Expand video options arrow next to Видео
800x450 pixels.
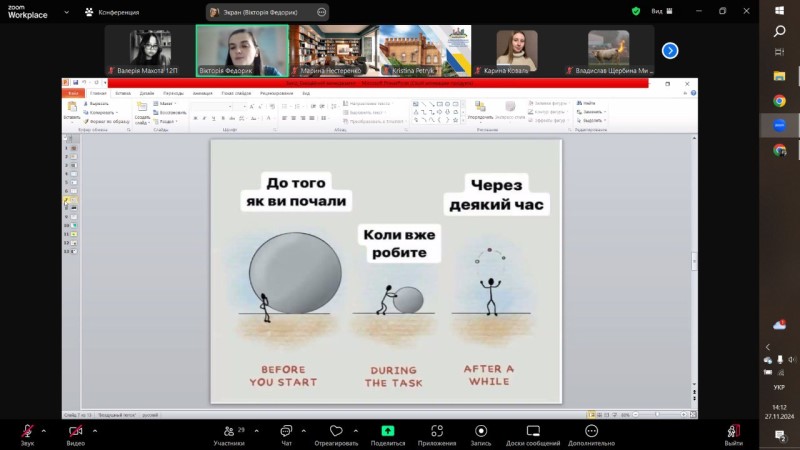click(x=95, y=431)
